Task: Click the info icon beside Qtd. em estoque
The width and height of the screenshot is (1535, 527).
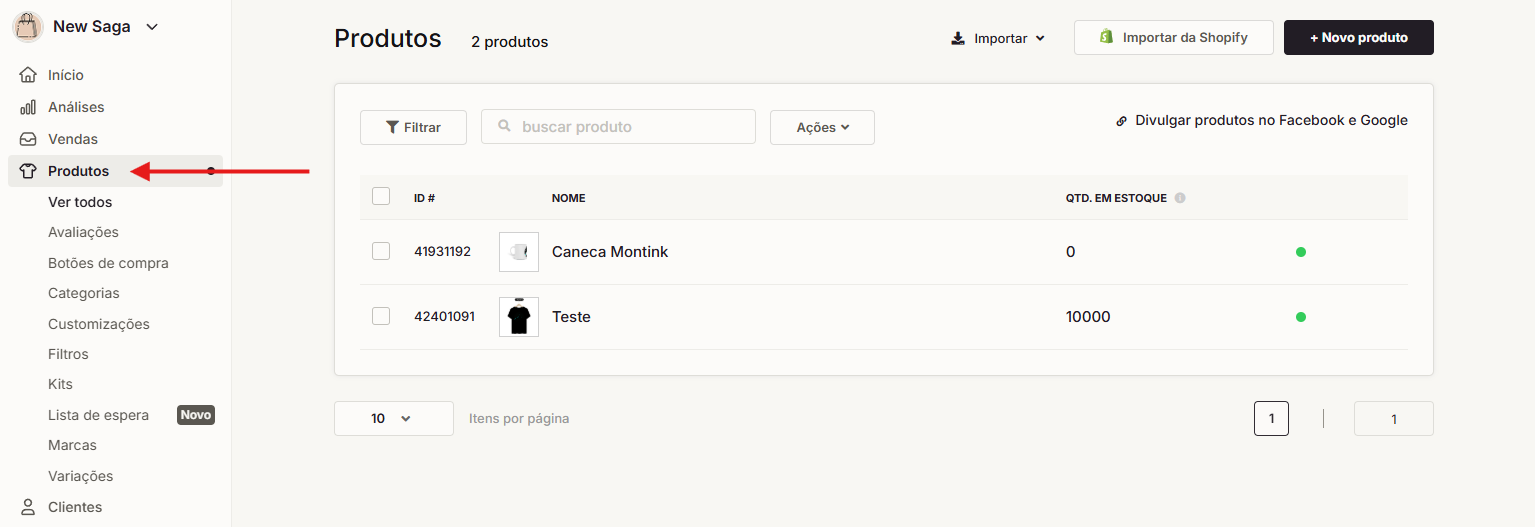Action: click(x=1180, y=198)
